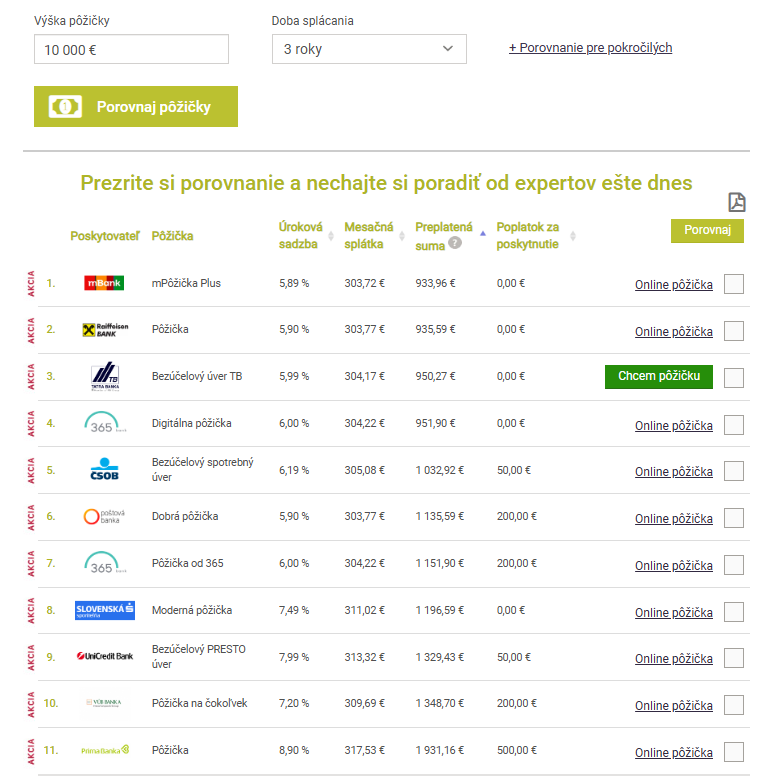Click the Poštová banka logo

104,517
